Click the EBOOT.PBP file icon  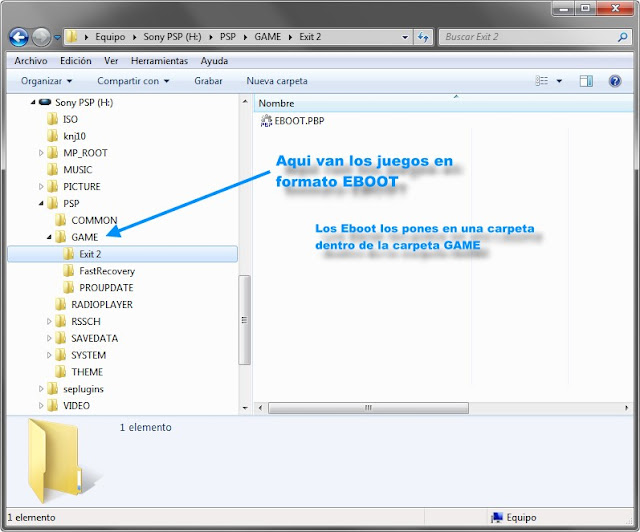coord(266,121)
